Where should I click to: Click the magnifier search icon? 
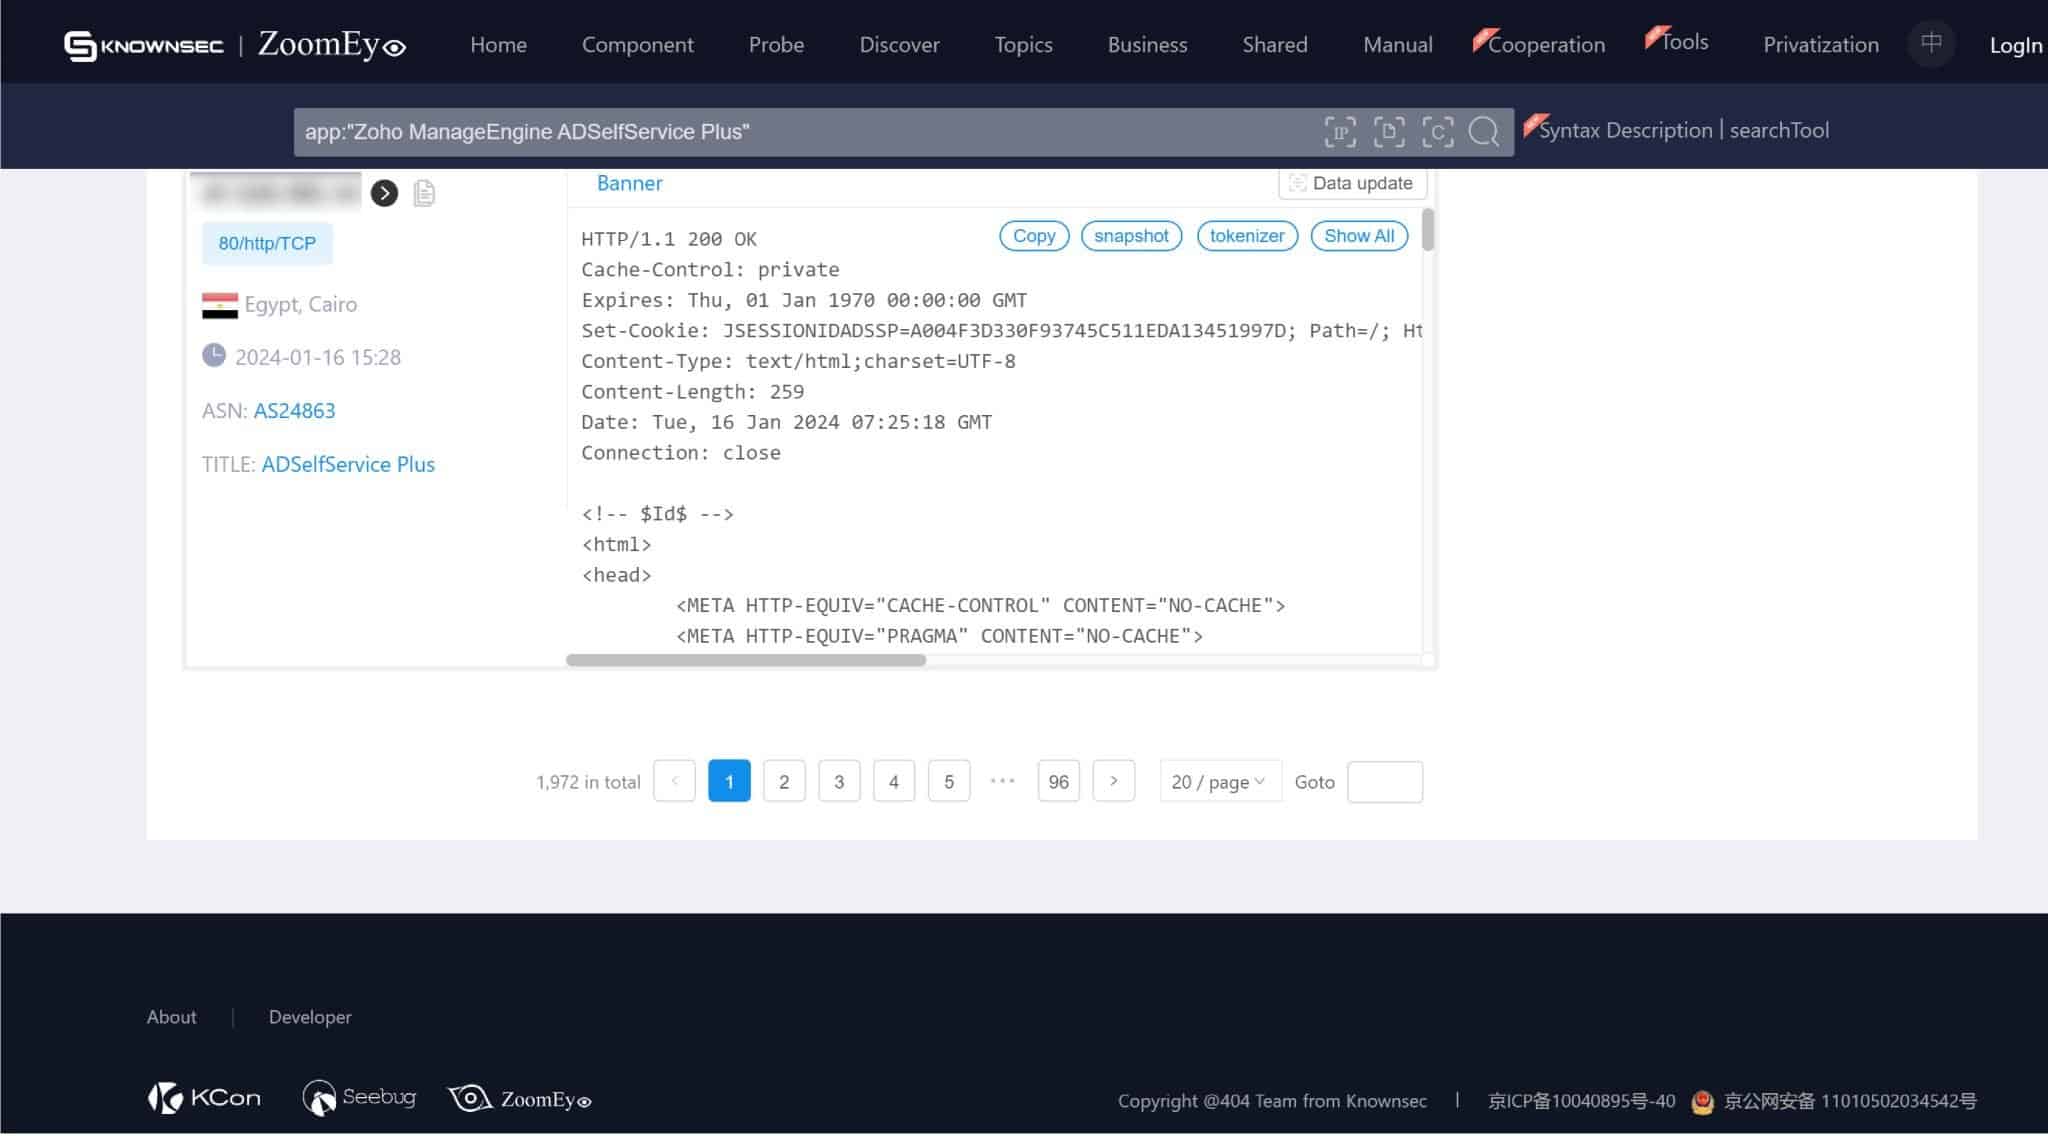point(1484,132)
